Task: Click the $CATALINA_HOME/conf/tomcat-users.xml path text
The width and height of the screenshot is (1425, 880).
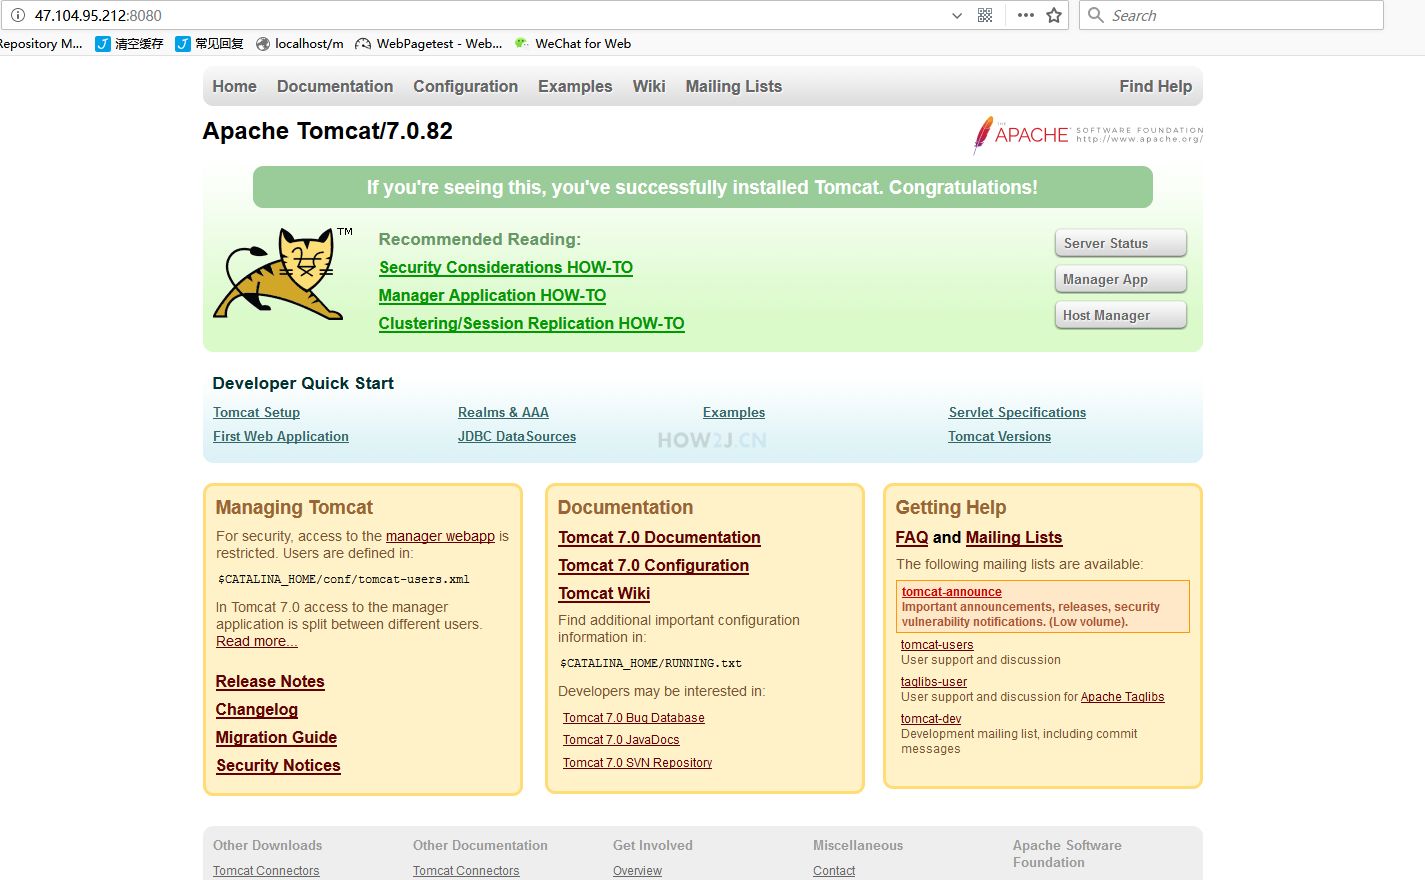Action: point(344,580)
